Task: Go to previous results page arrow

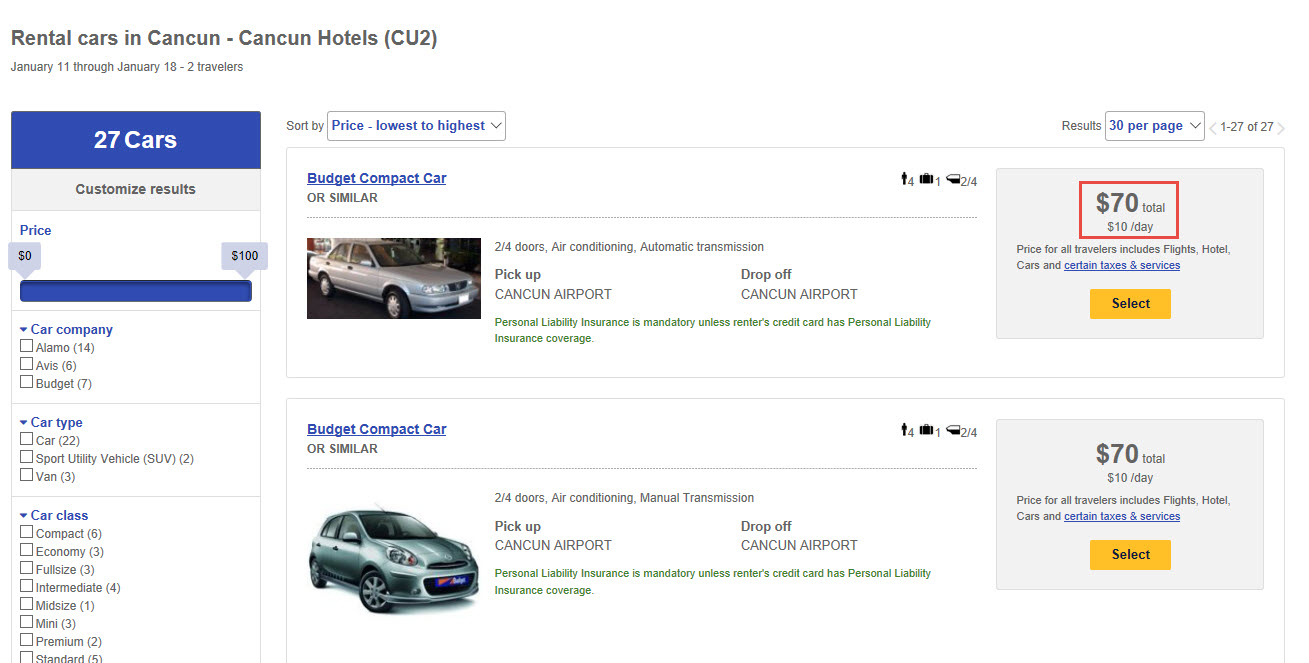Action: 1213,128
